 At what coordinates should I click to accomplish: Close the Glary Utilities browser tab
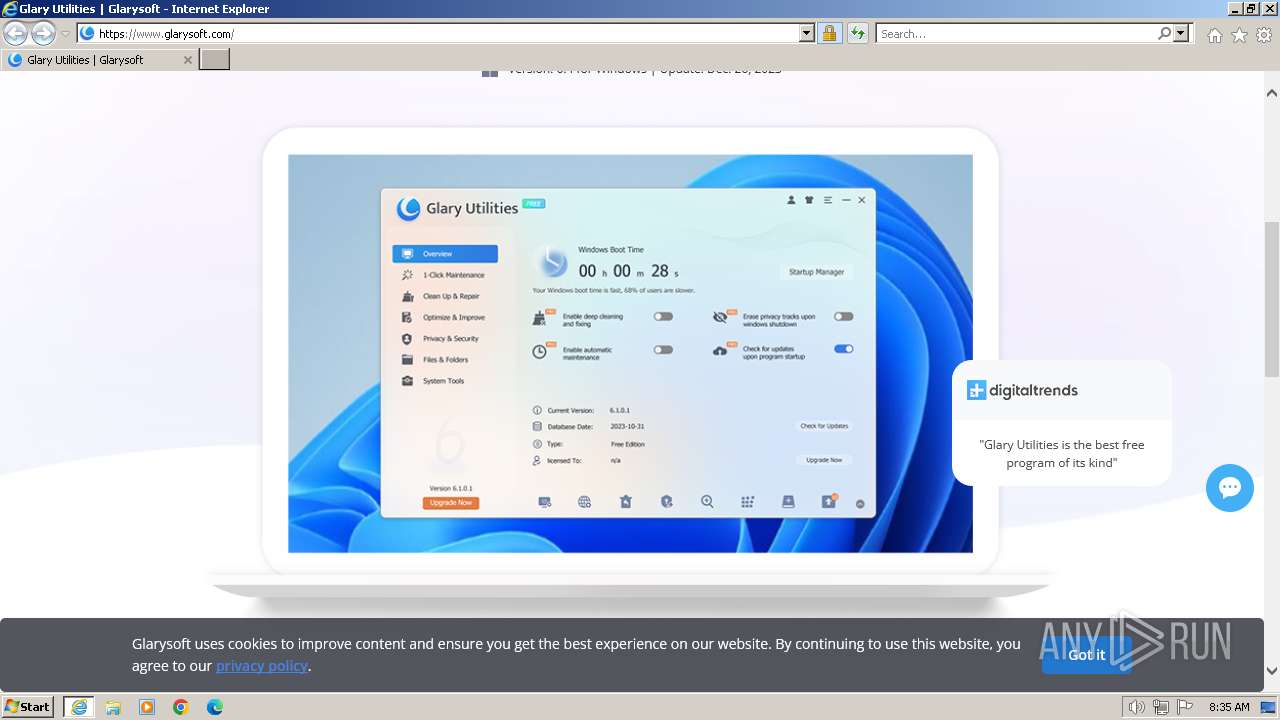(x=187, y=60)
